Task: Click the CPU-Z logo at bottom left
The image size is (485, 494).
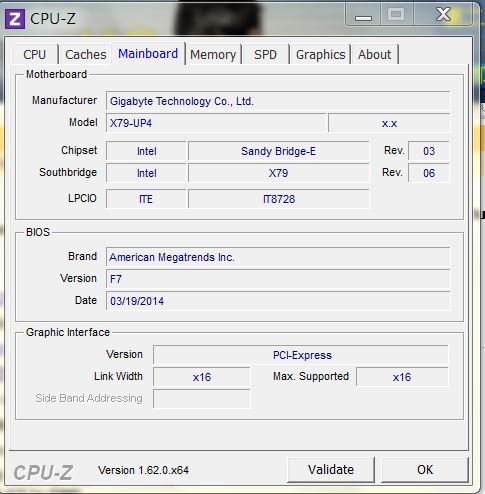Action: point(43,472)
